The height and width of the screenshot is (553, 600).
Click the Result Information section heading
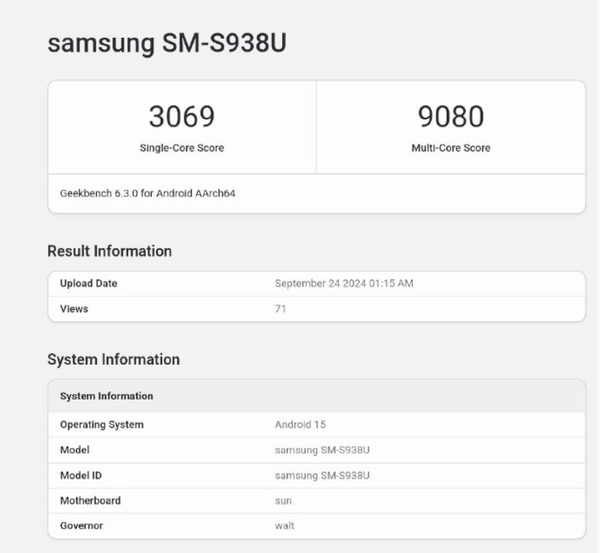[x=110, y=251]
